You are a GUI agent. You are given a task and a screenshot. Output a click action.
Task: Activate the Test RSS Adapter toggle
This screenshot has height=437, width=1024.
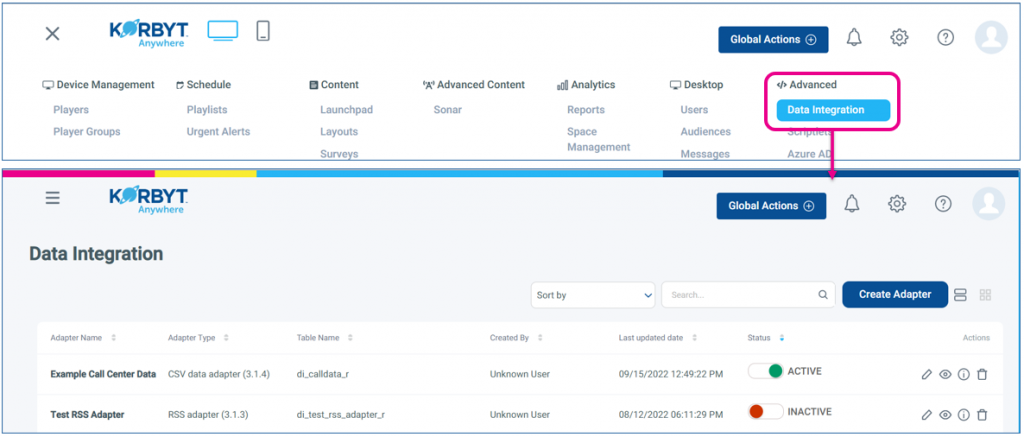tap(766, 412)
